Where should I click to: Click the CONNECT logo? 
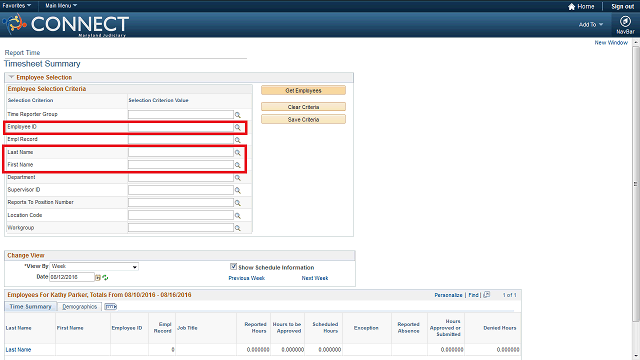66,25
